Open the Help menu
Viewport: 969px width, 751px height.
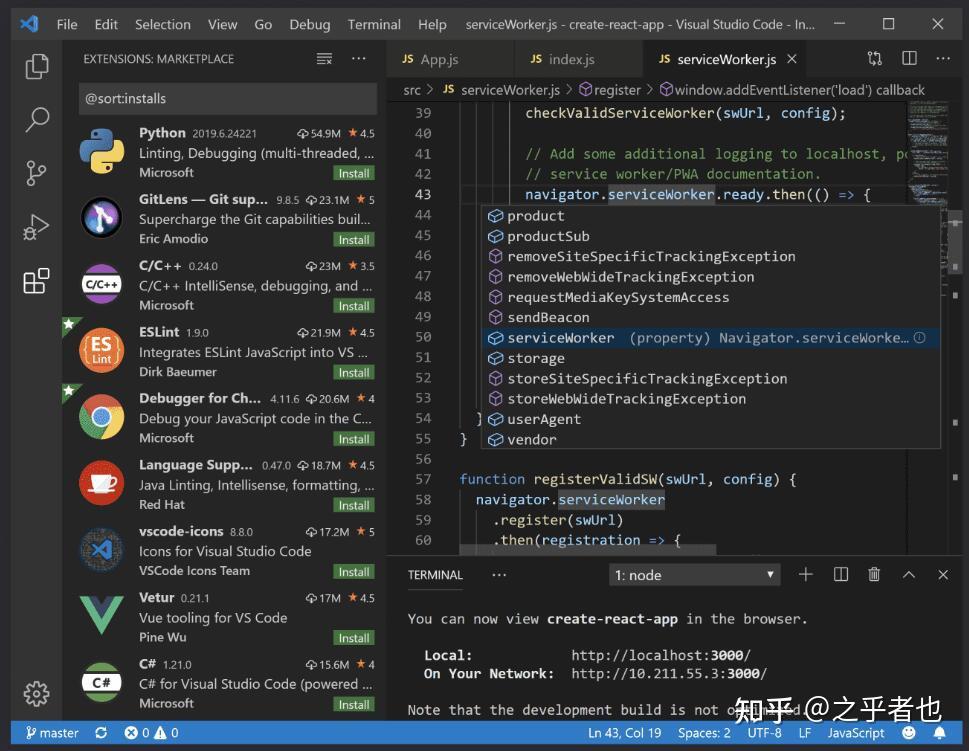point(432,24)
